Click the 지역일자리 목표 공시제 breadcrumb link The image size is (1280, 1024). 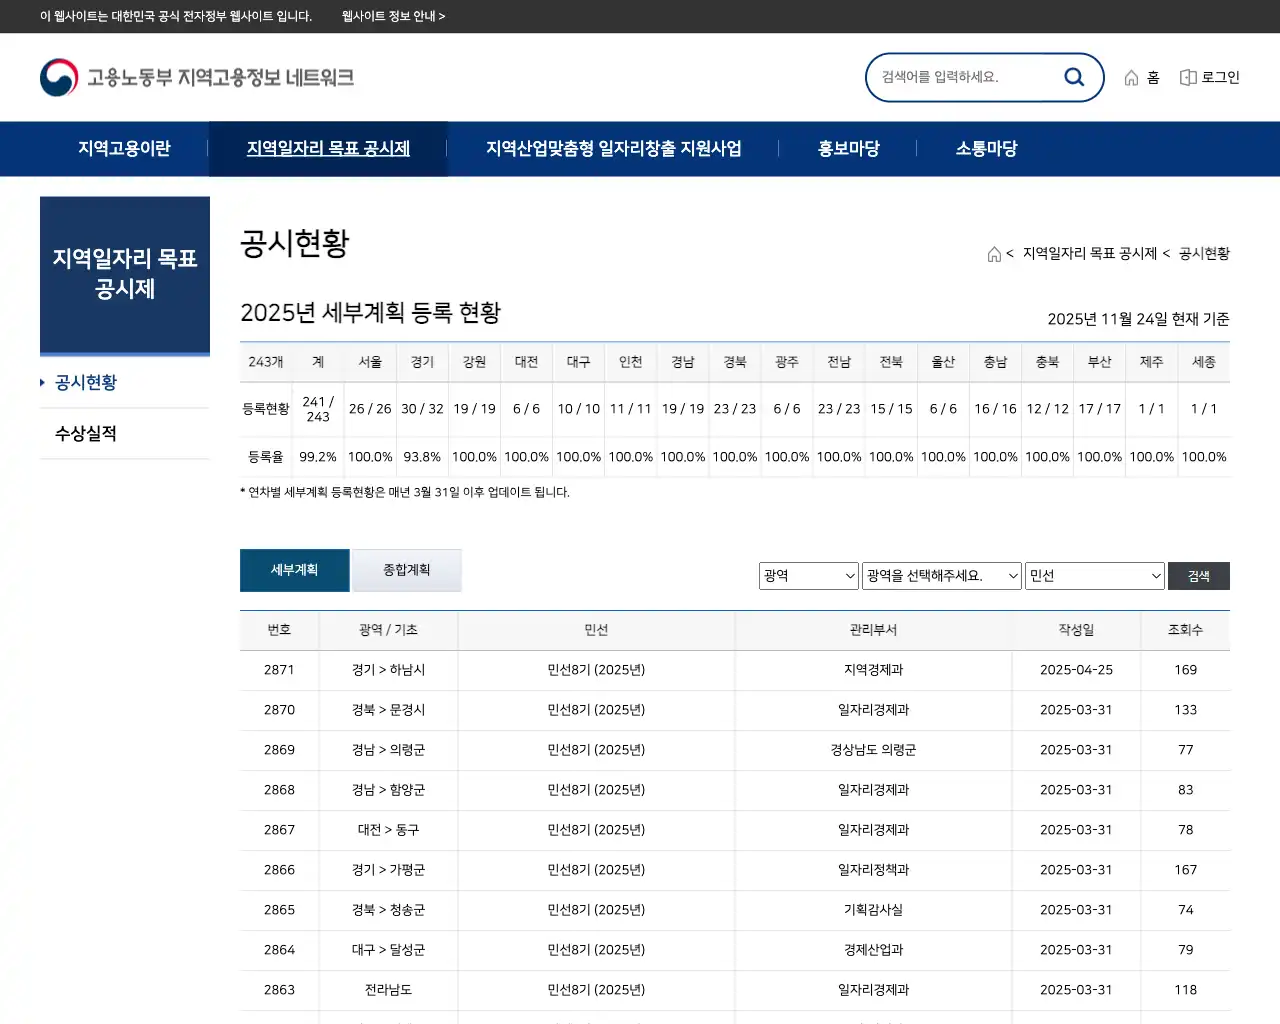1090,253
